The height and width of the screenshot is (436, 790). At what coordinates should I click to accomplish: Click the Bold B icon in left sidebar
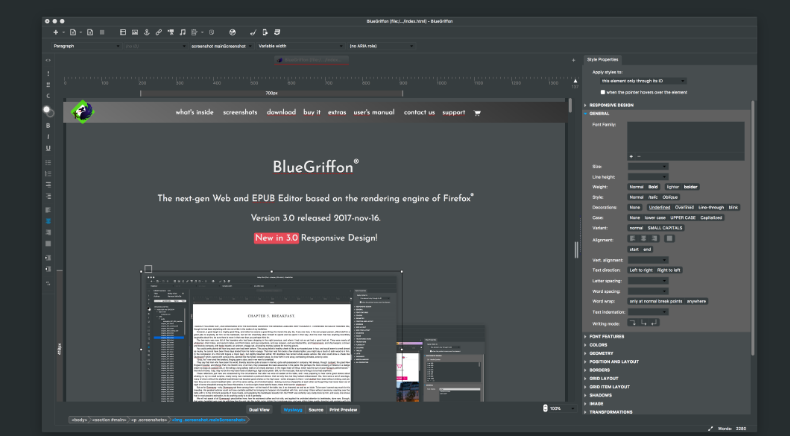click(x=48, y=126)
